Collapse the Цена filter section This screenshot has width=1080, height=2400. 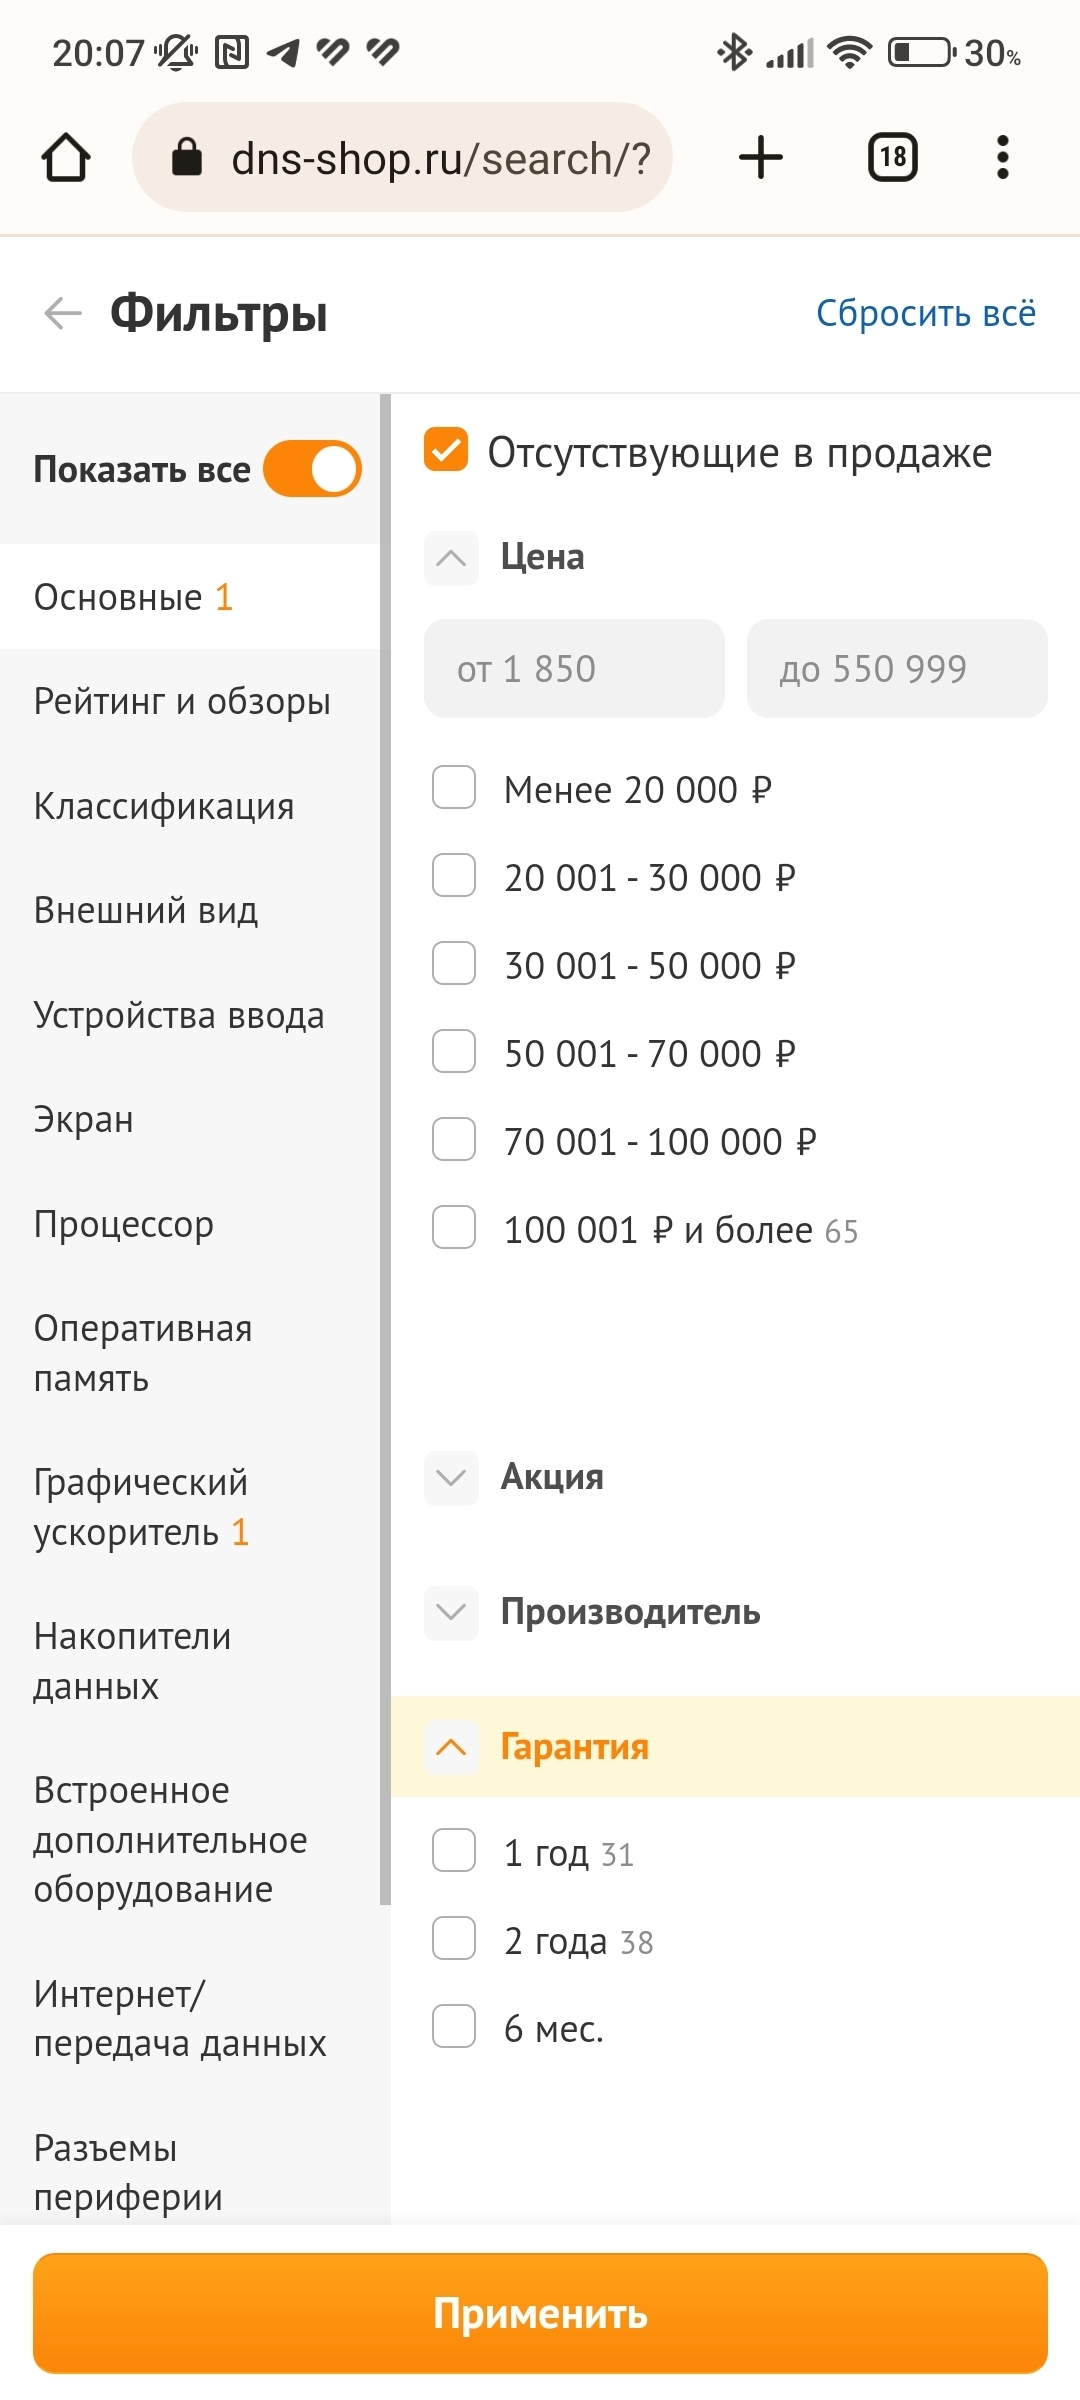pyautogui.click(x=451, y=558)
